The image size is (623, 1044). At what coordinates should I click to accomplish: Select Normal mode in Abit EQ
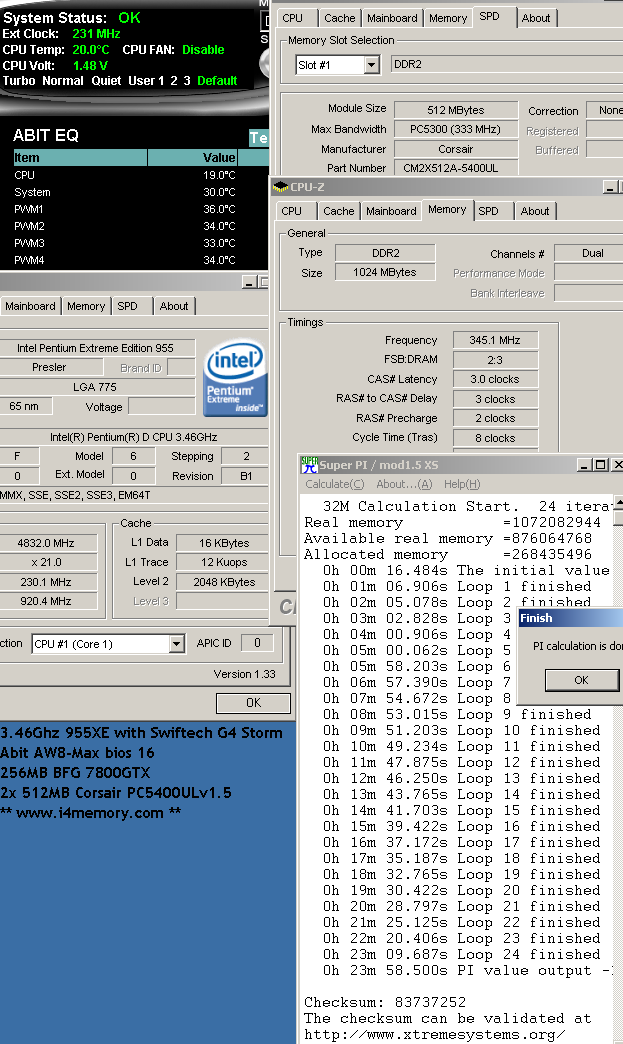click(63, 81)
